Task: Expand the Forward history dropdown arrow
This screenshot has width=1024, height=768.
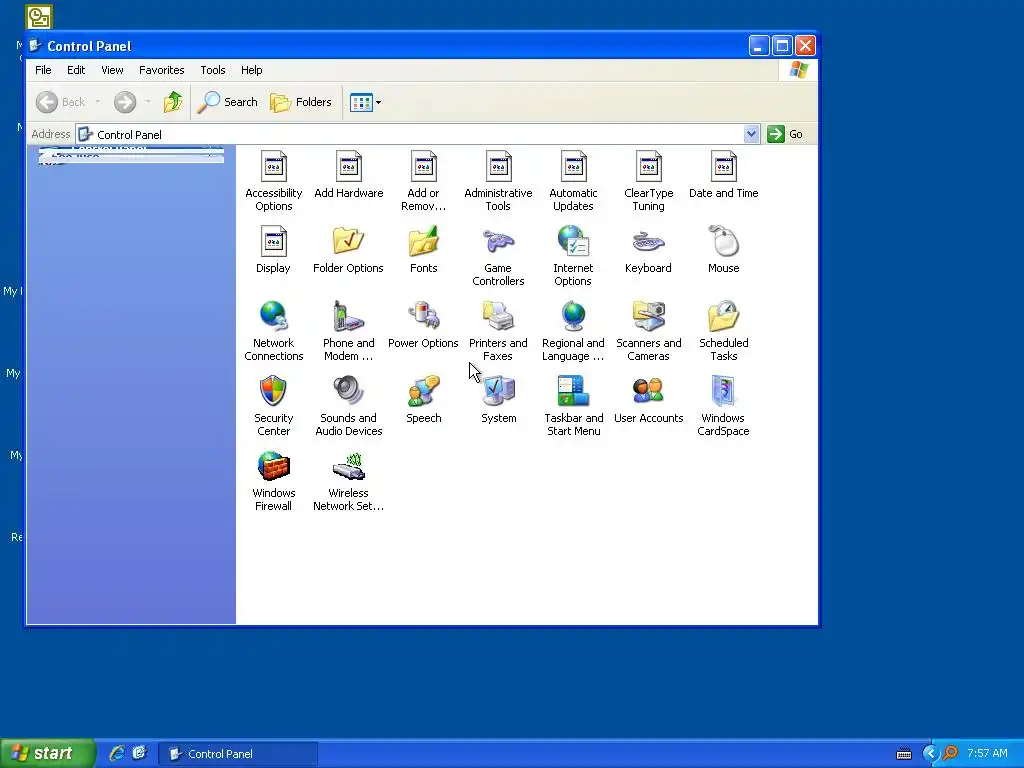Action: coord(148,102)
